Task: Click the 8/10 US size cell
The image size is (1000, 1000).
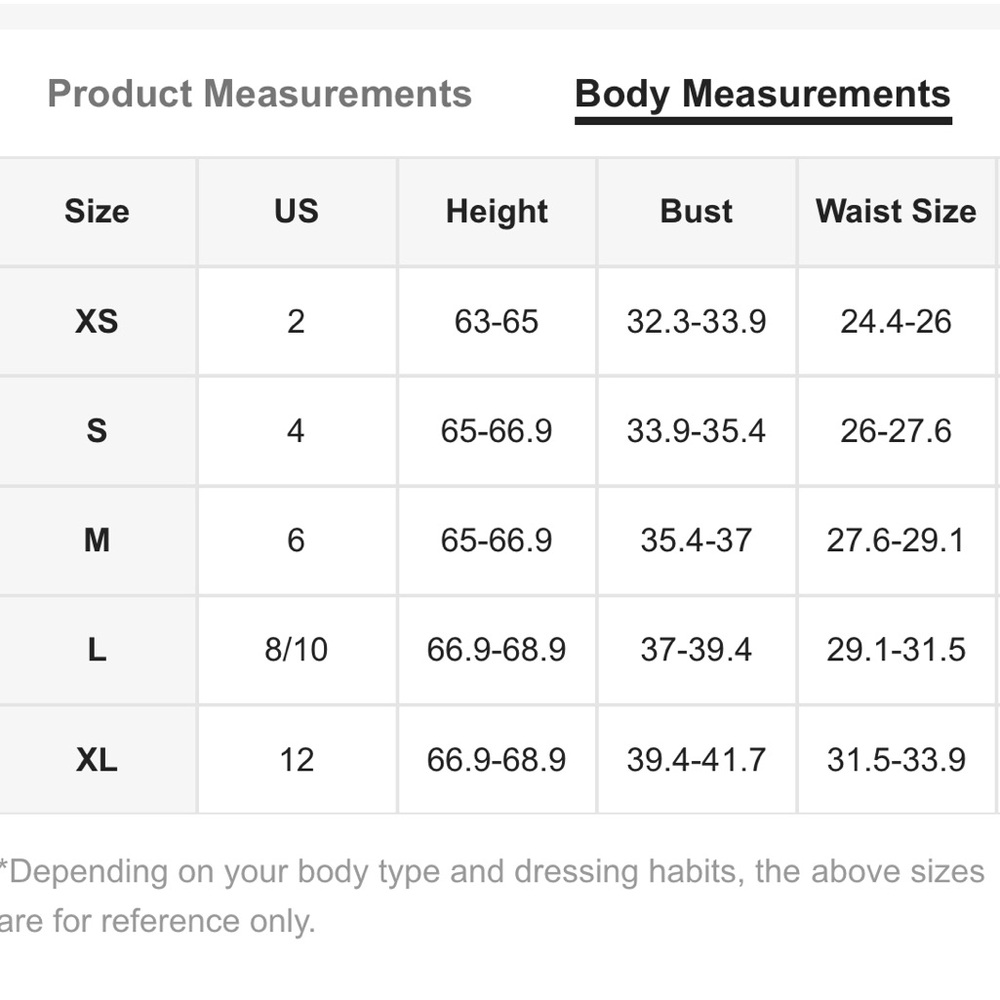Action: (297, 650)
